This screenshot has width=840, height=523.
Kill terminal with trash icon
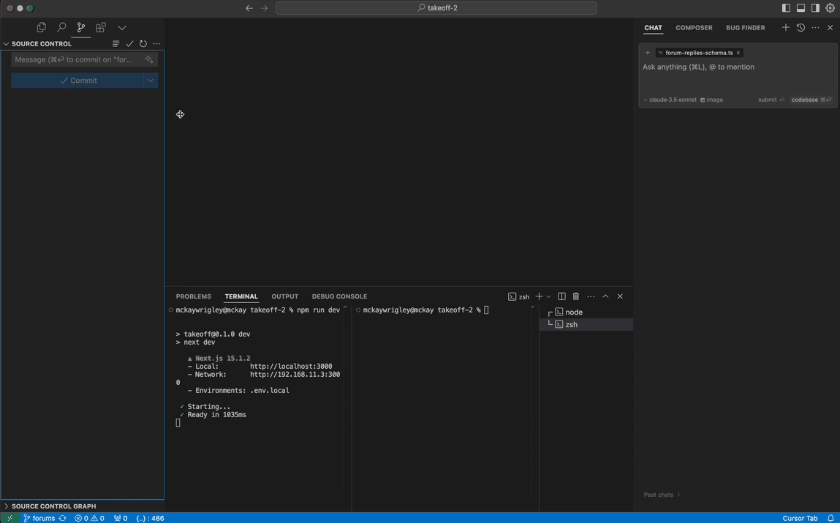[576, 296]
